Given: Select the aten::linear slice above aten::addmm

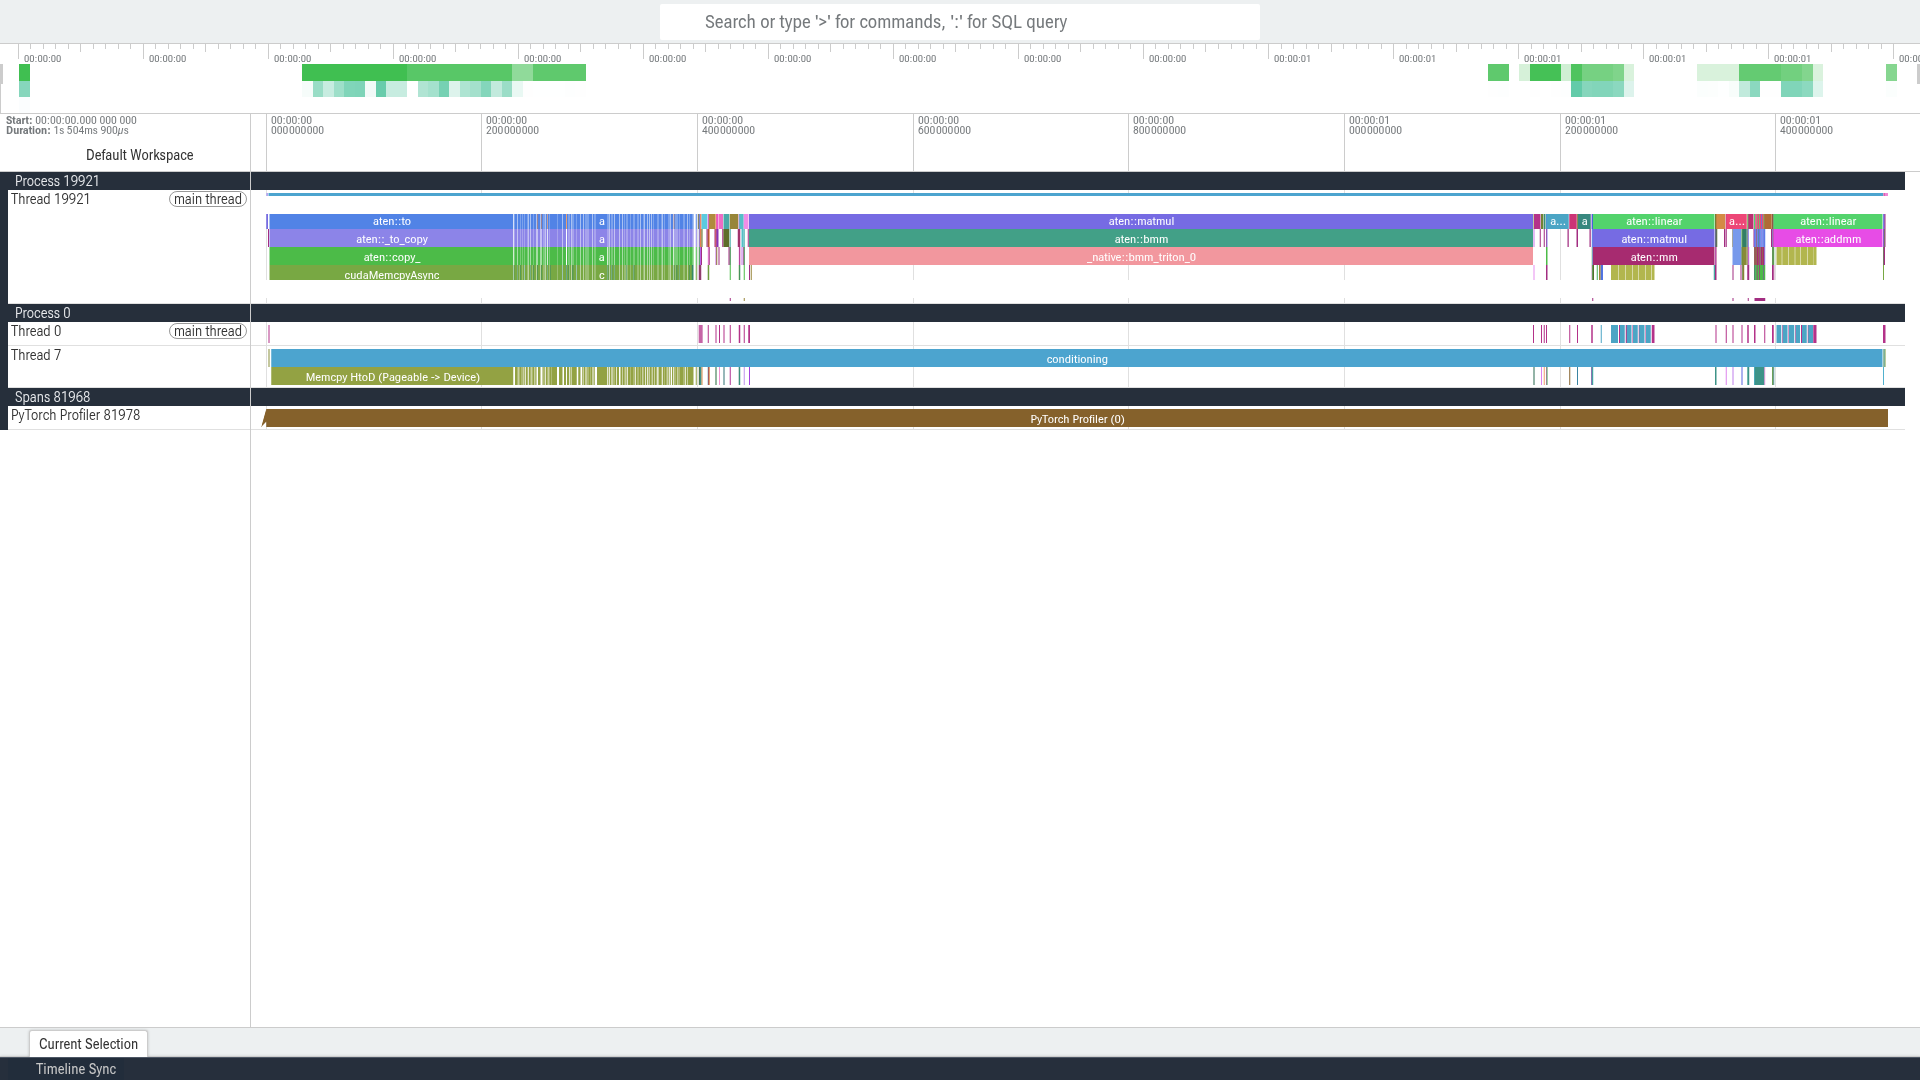Looking at the screenshot, I should [1827, 221].
